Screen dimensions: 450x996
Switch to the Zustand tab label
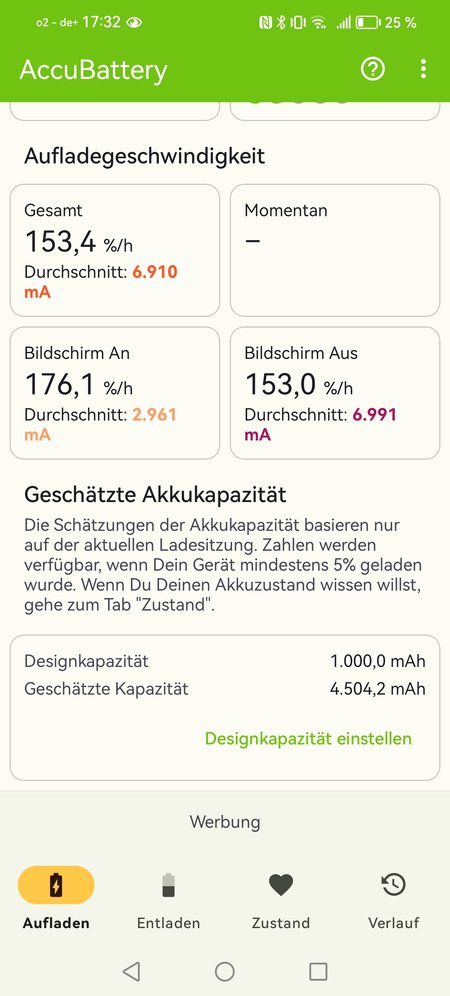pos(281,923)
